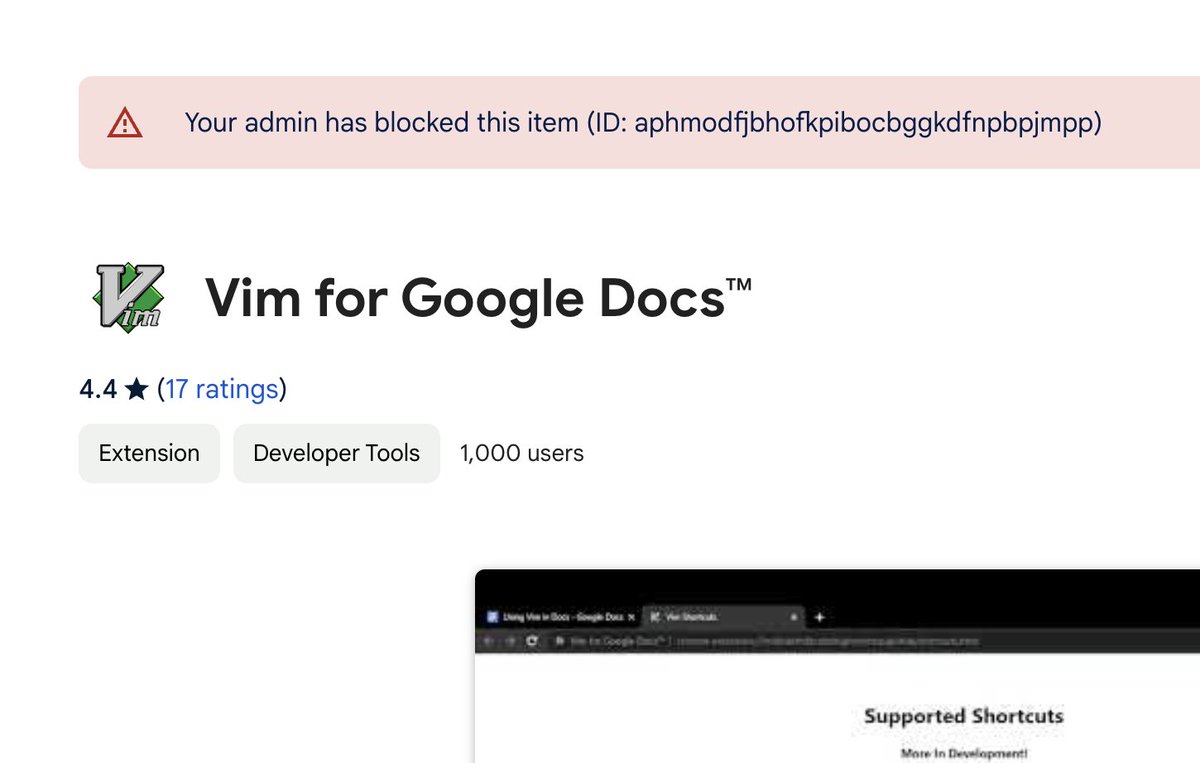Open the 17 ratings link
Viewport: 1200px width, 763px height.
click(222, 389)
